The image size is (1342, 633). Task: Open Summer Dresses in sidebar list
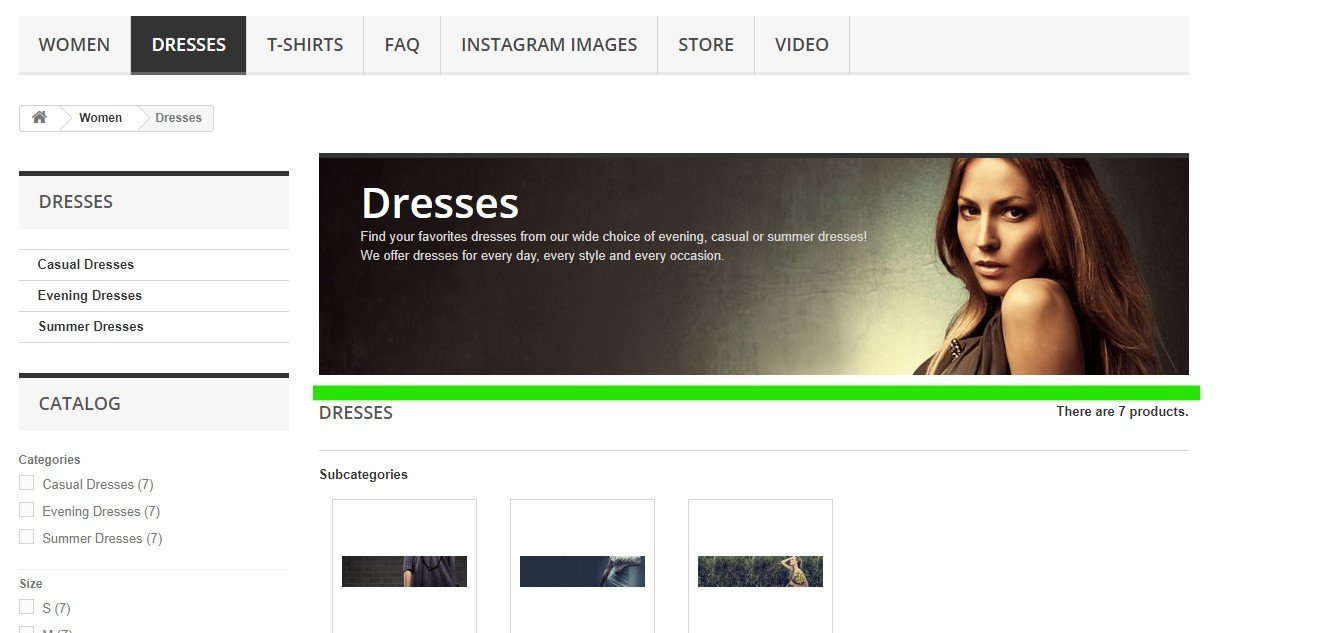pos(91,327)
